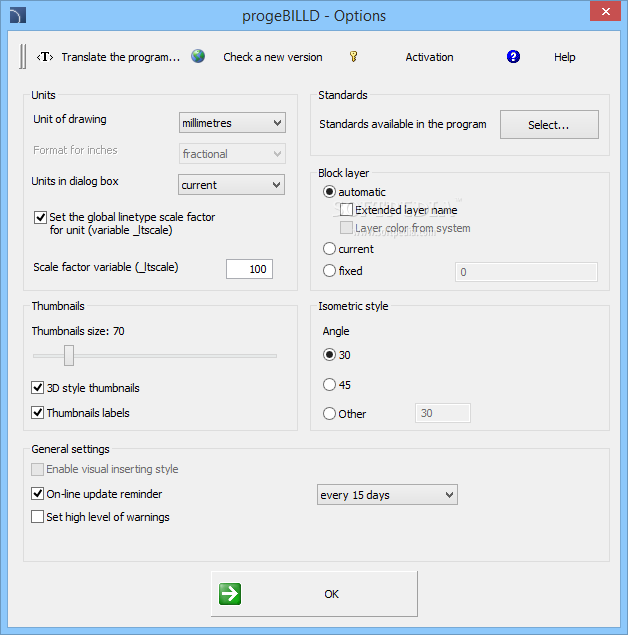Viewport: 628px width, 635px height.
Task: Click Standards available in the program text
Action: 402,124
